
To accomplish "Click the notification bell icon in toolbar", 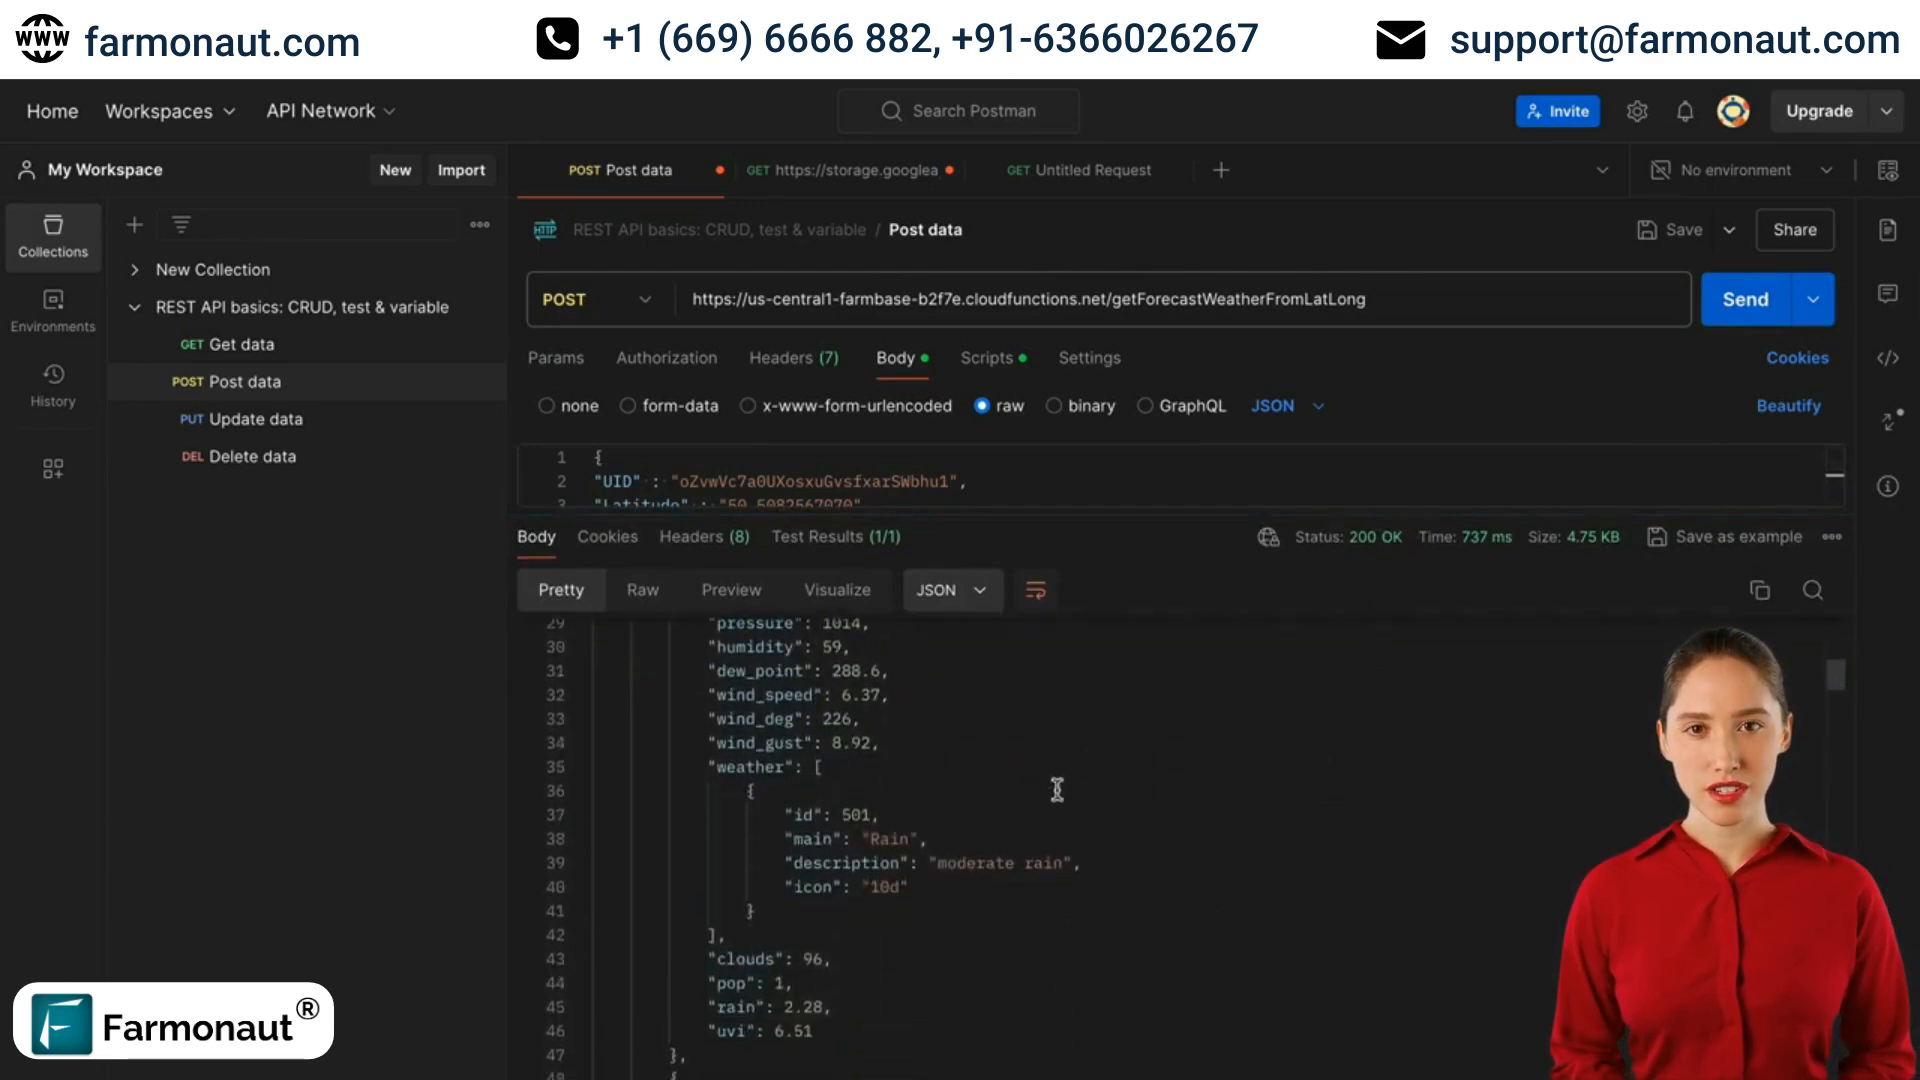I will [1685, 111].
